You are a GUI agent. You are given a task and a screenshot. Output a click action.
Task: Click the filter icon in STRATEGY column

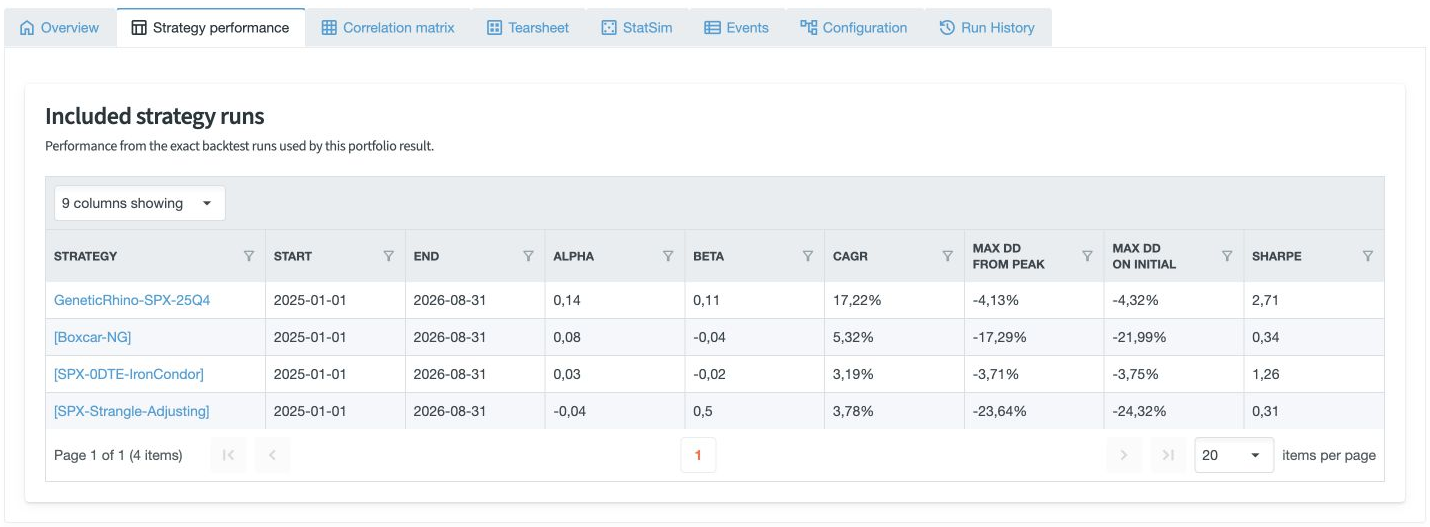tap(249, 256)
